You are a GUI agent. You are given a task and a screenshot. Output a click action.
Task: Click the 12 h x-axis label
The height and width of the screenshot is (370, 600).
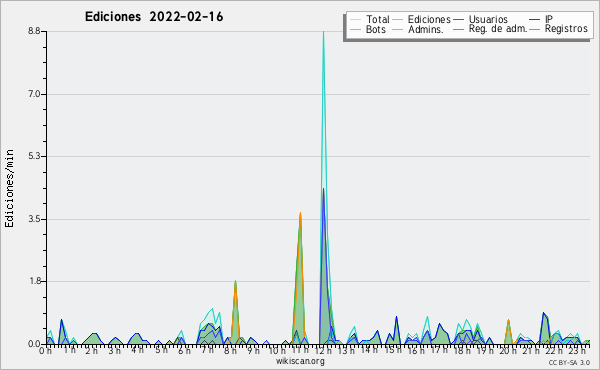pos(323,351)
